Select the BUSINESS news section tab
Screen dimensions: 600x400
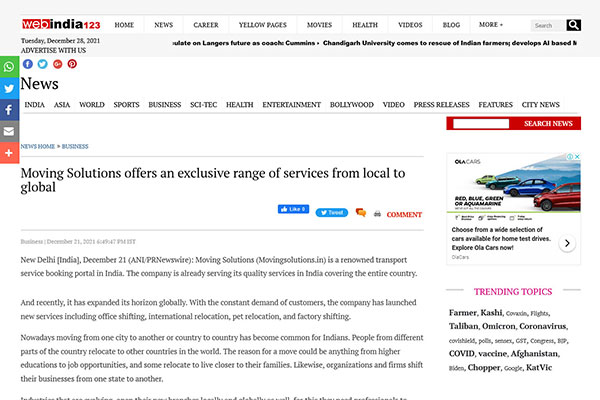tap(165, 104)
